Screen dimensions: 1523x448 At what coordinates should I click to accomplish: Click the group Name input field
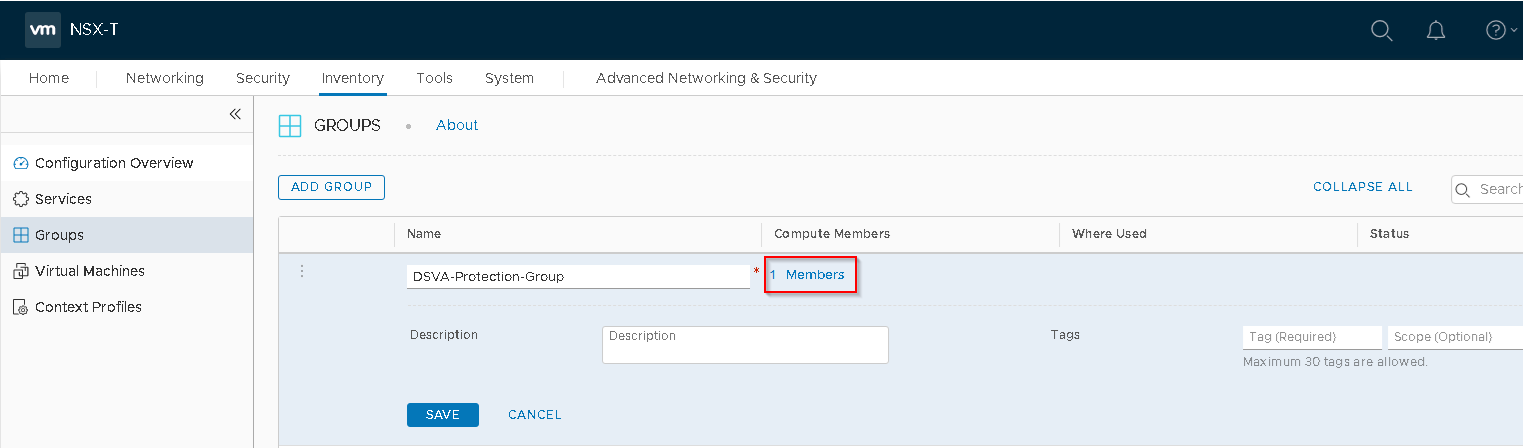pyautogui.click(x=577, y=276)
